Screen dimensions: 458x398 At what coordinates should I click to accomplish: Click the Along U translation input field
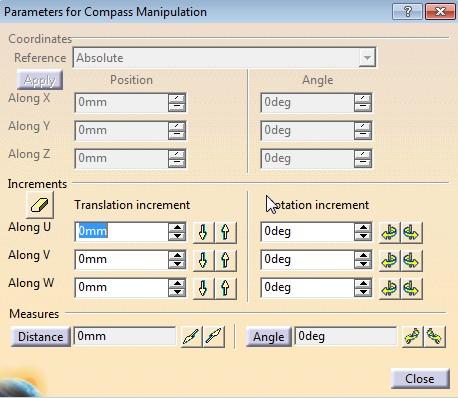[121, 231]
